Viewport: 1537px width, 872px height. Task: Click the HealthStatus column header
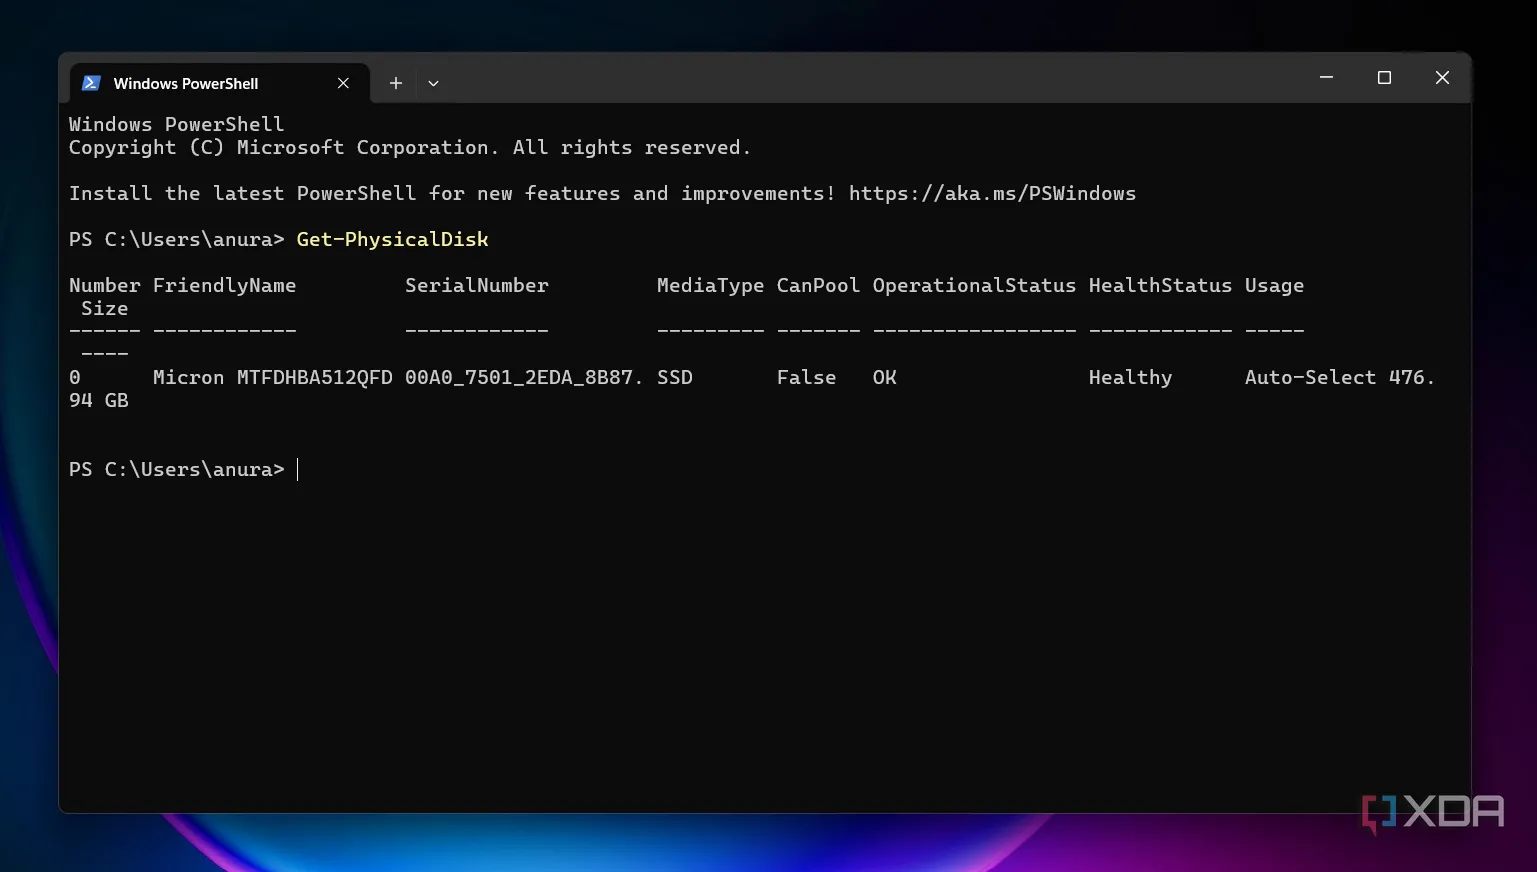(1160, 285)
